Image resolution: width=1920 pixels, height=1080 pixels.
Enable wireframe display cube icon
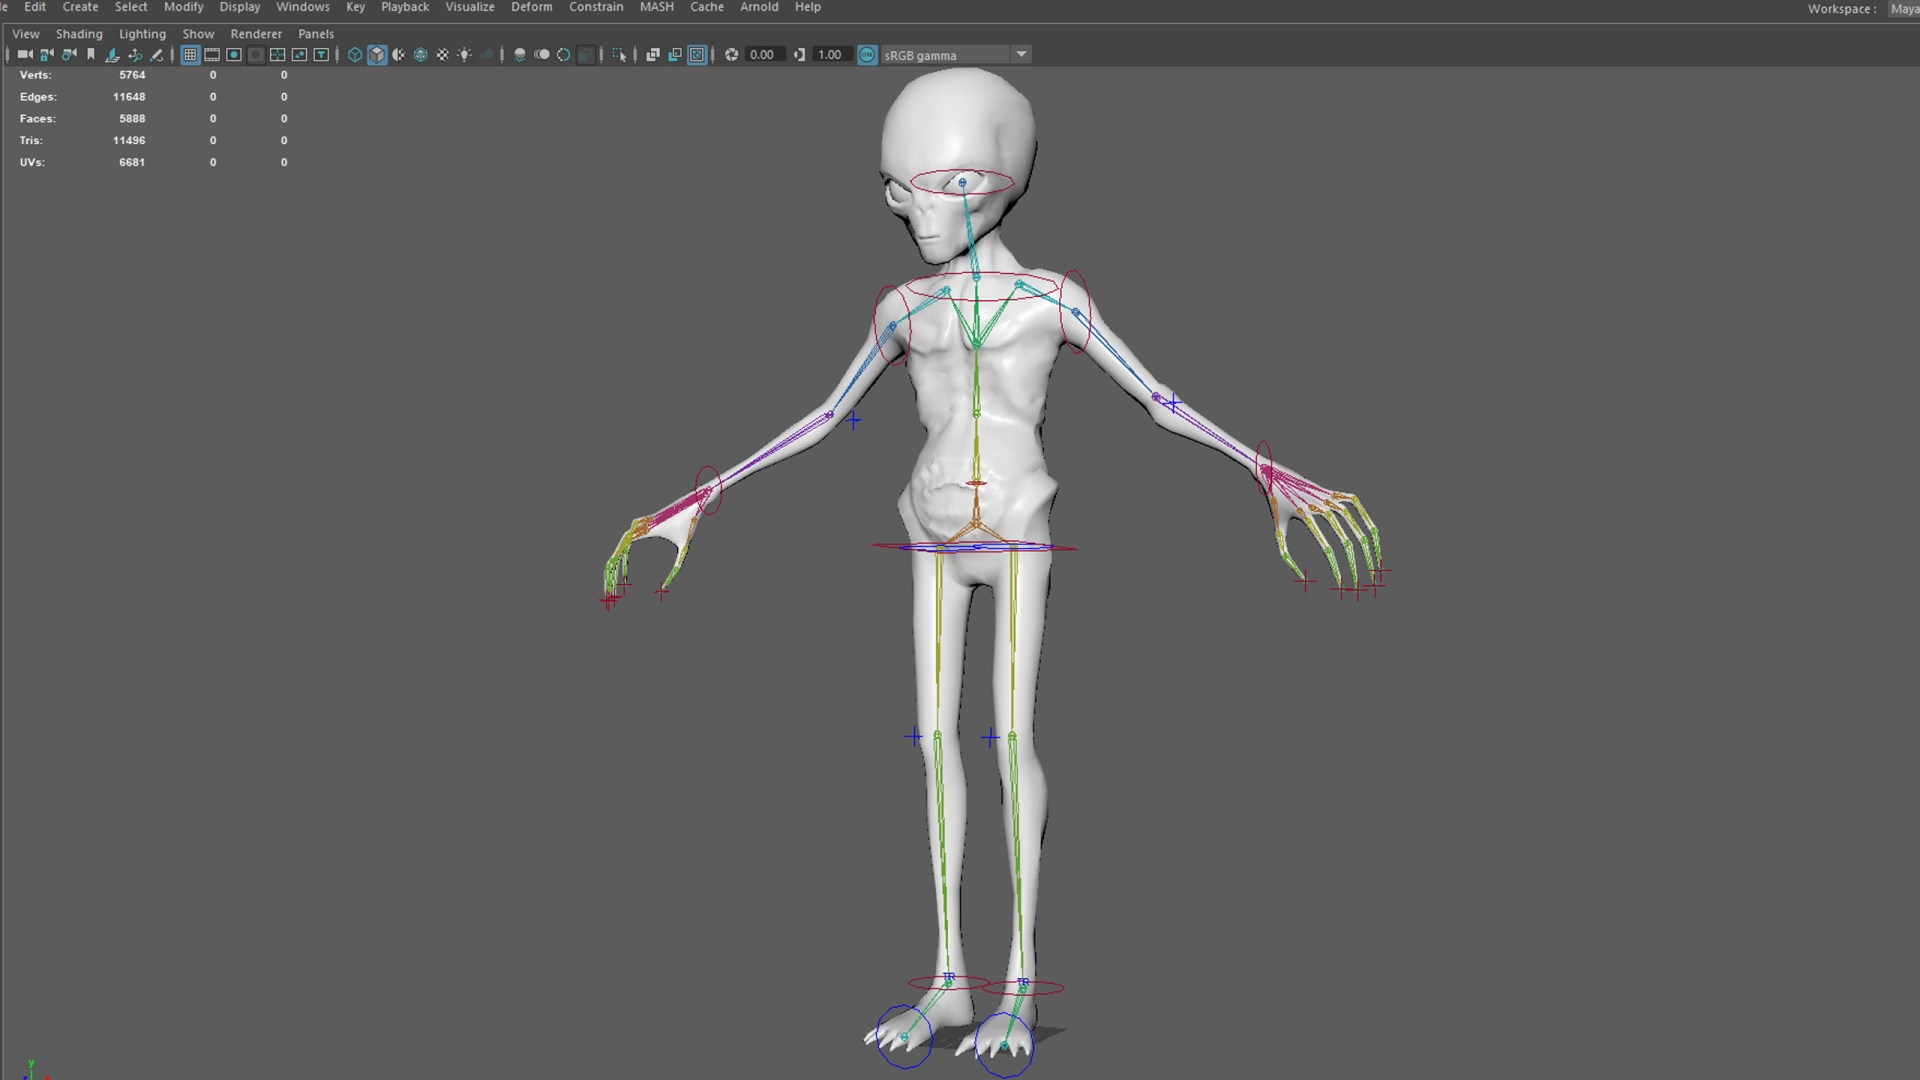tap(355, 55)
